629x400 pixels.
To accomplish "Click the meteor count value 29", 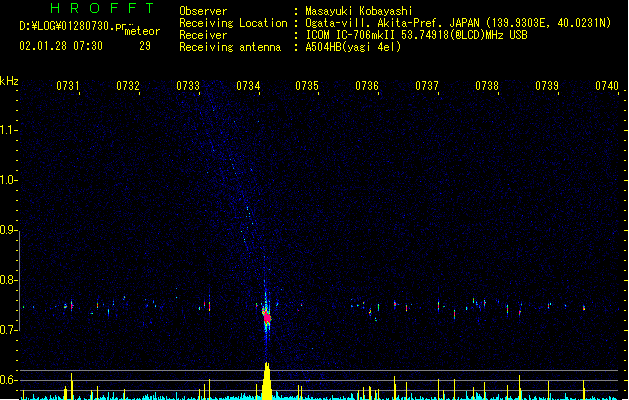I will click(145, 46).
